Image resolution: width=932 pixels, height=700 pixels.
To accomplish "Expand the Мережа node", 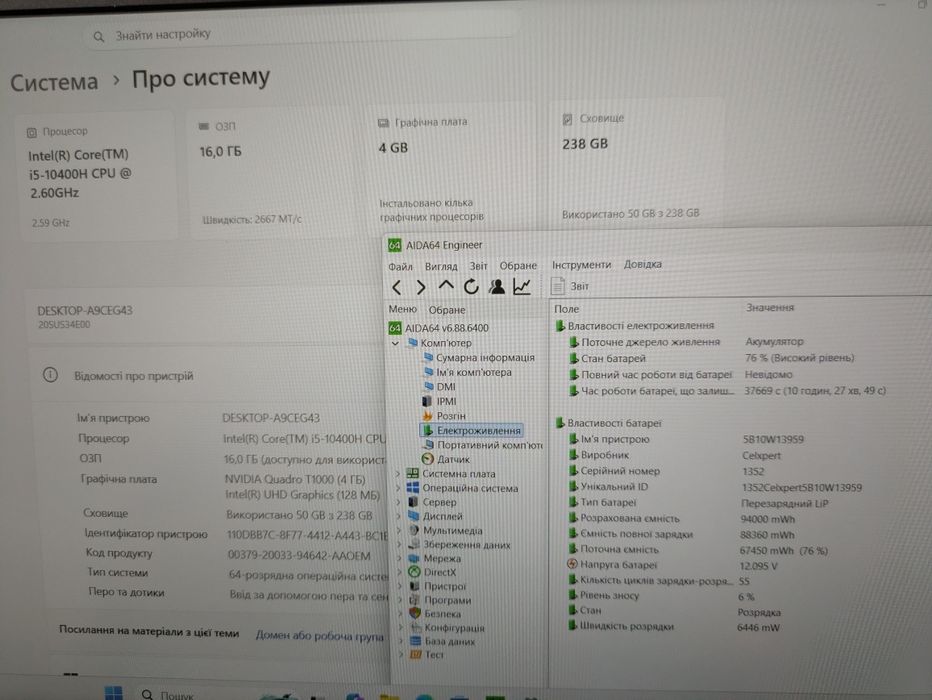I will (x=399, y=559).
